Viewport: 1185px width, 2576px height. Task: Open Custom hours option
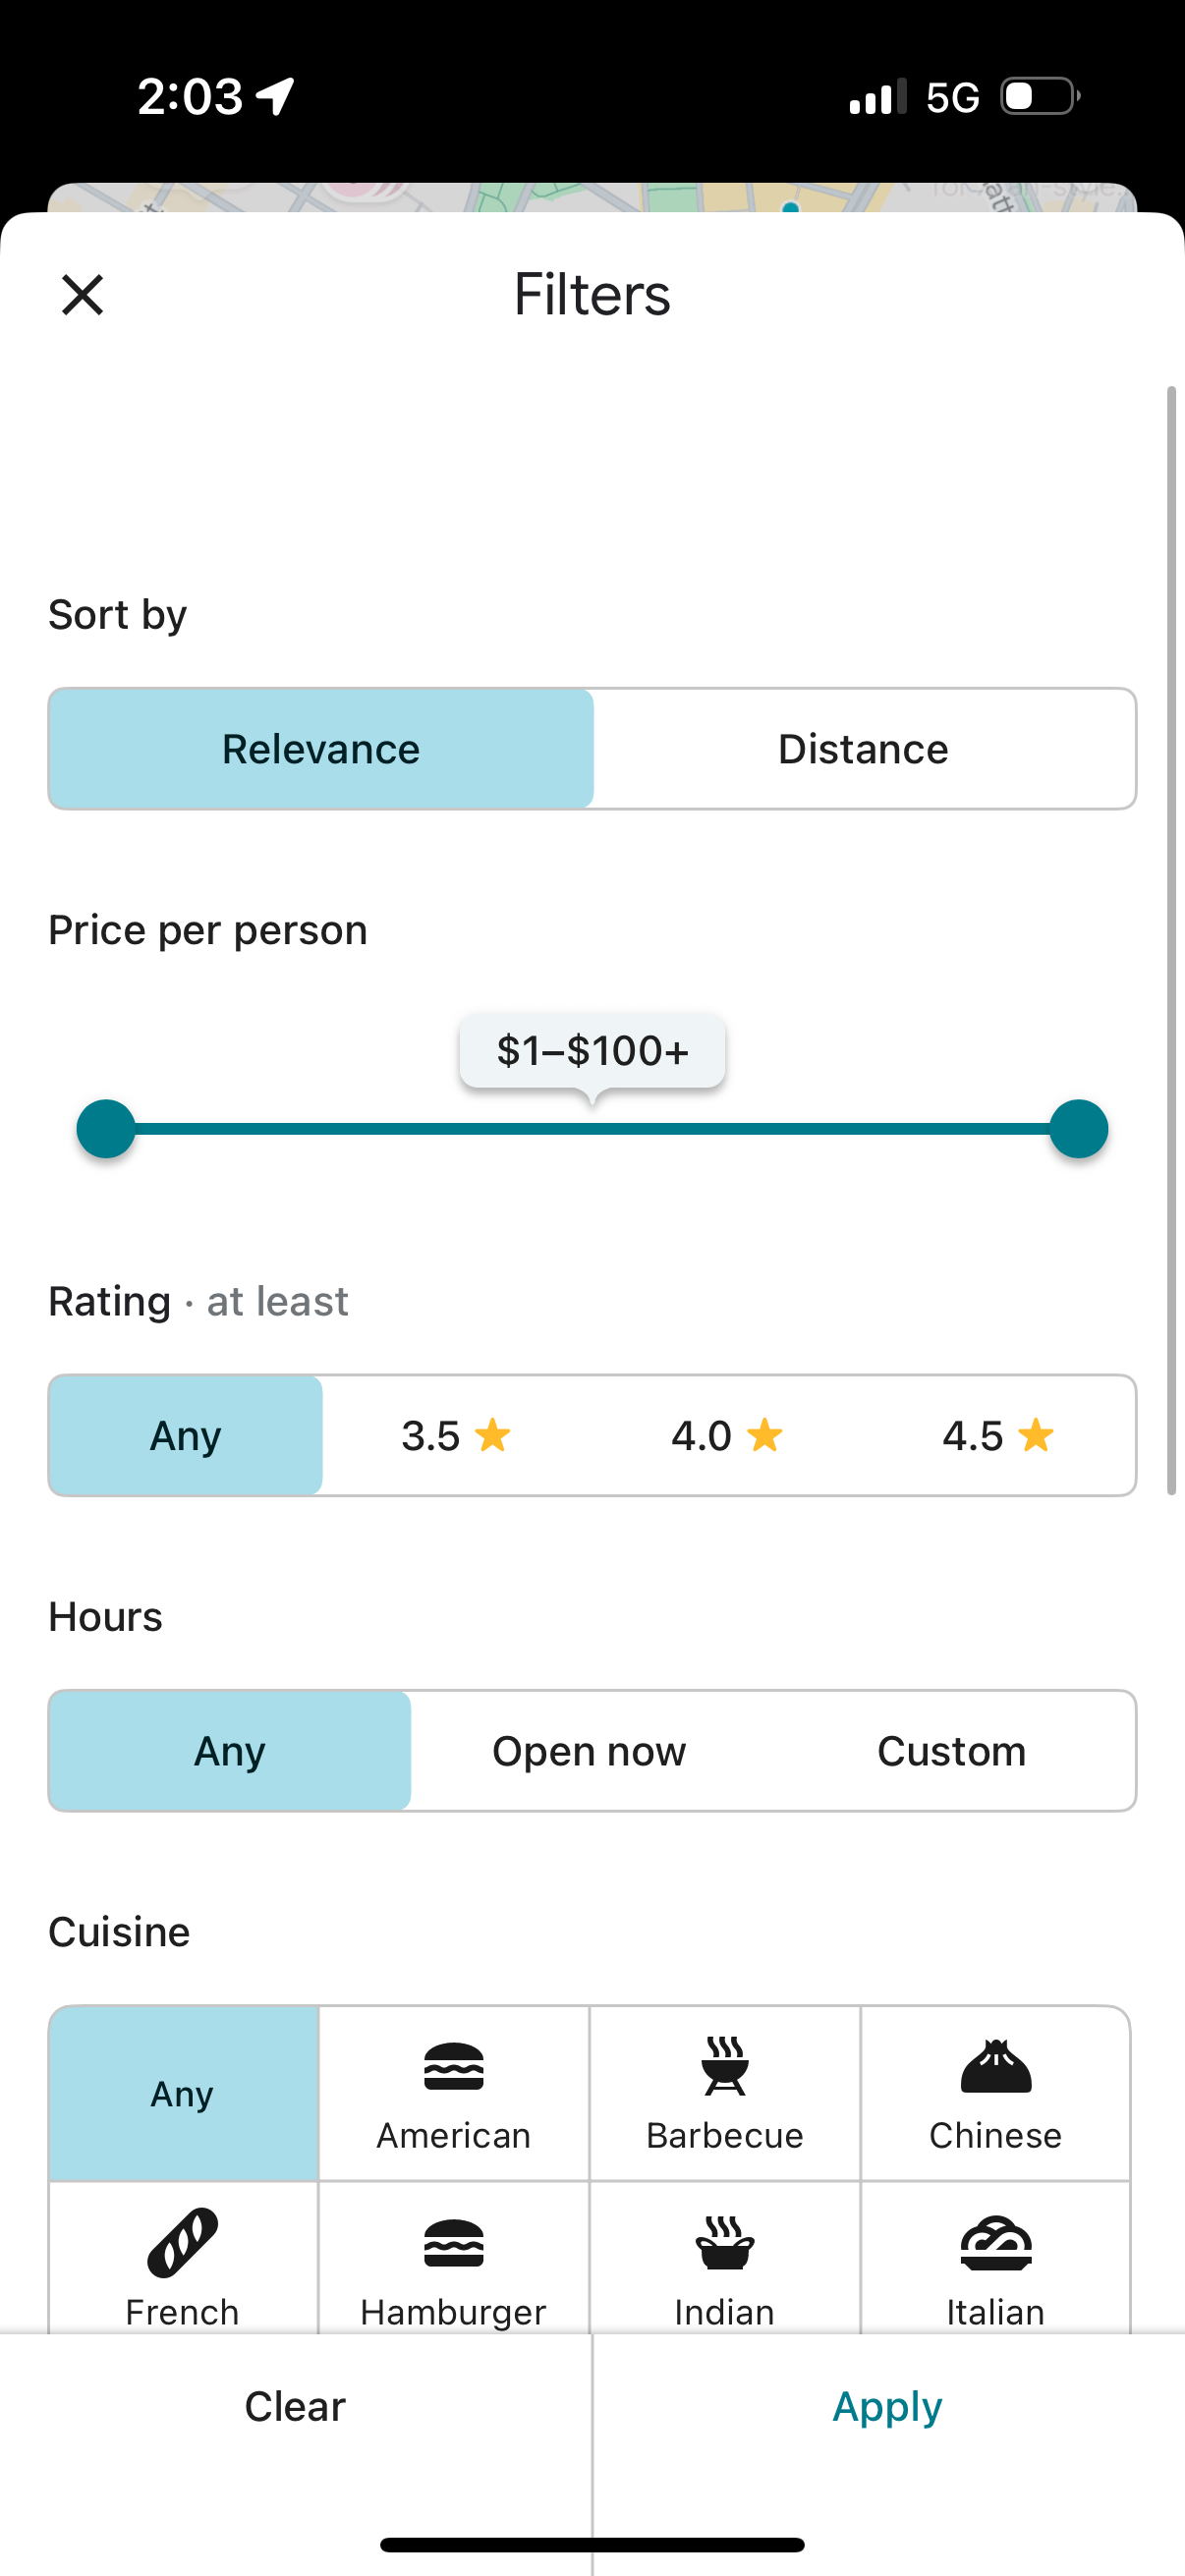point(951,1751)
